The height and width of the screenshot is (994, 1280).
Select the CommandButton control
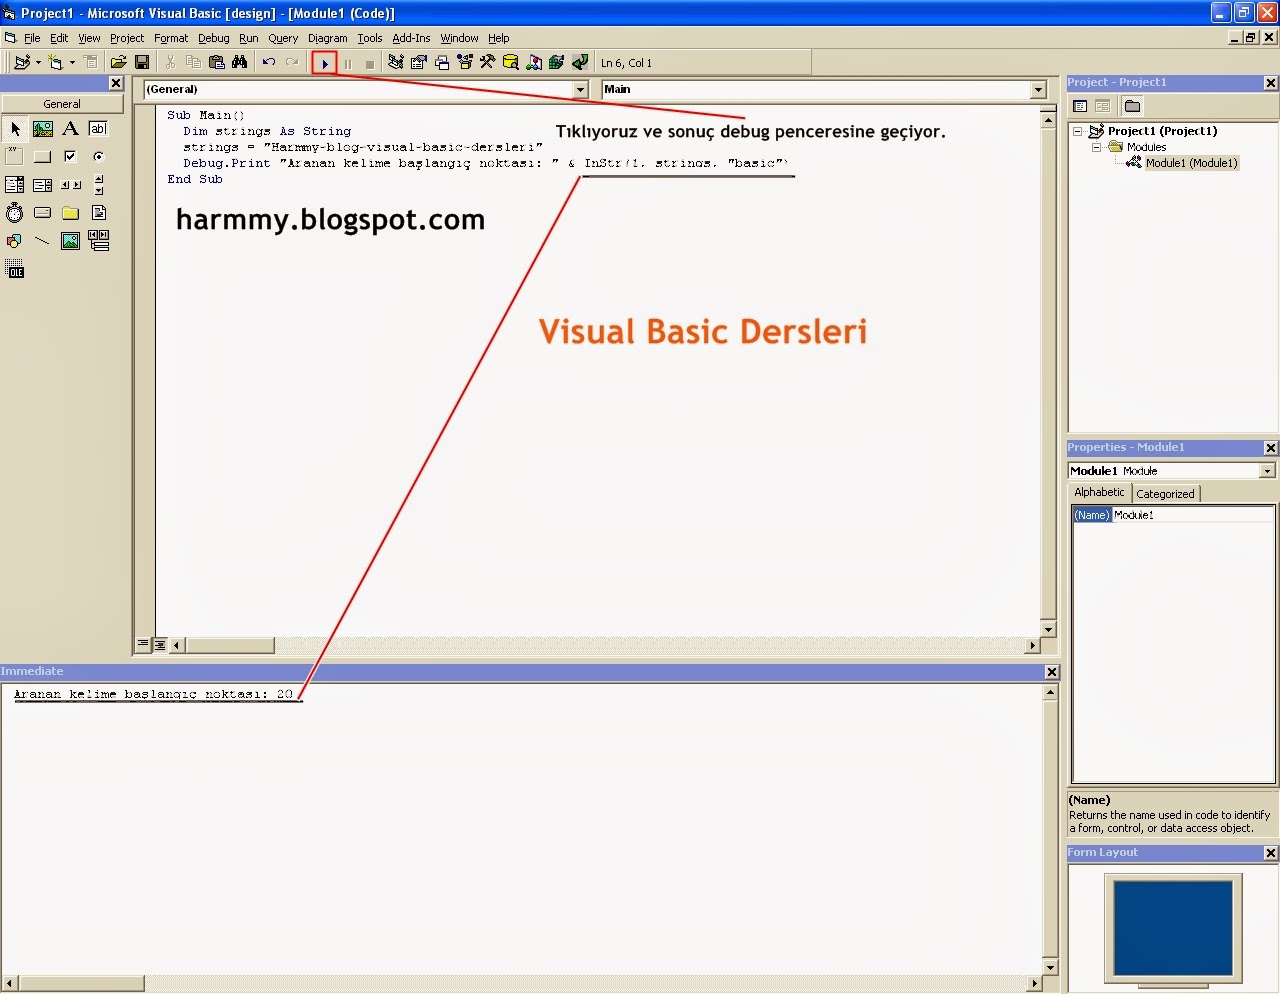tap(42, 156)
